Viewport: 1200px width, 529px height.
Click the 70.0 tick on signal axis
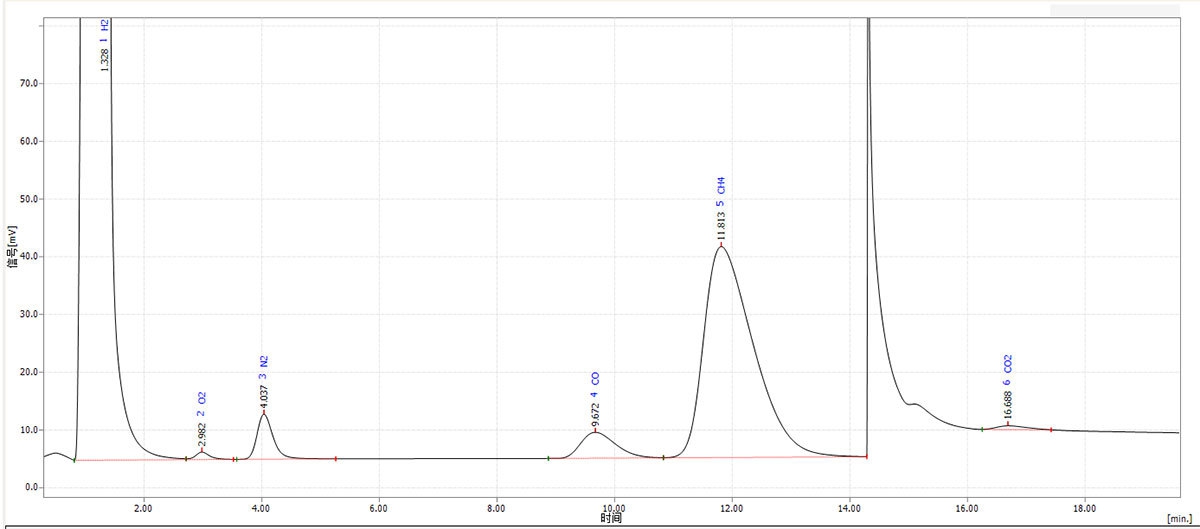coord(28,83)
